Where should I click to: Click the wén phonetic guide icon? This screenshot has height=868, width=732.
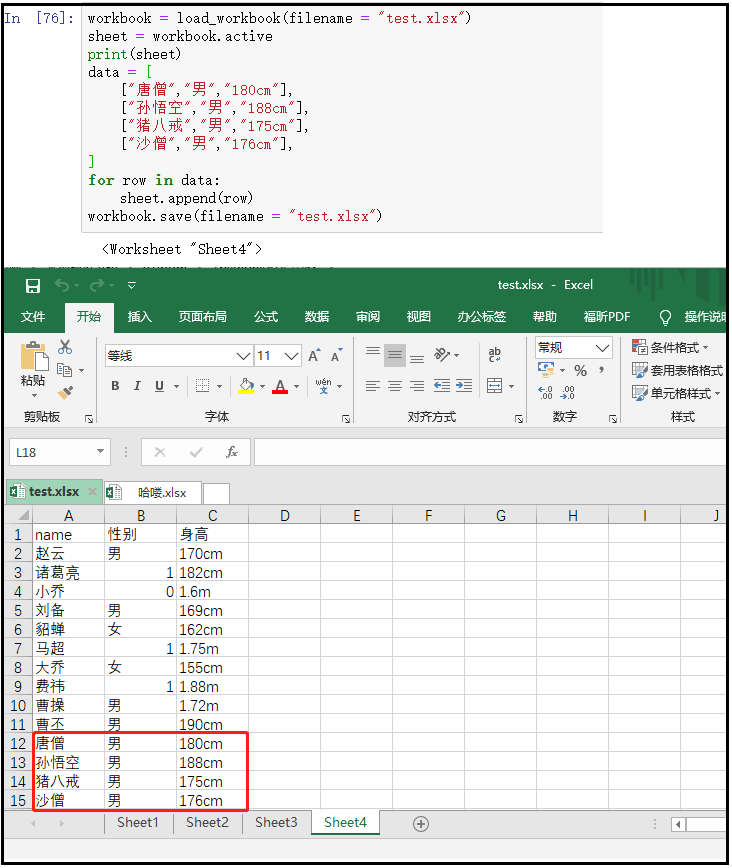pyautogui.click(x=323, y=386)
